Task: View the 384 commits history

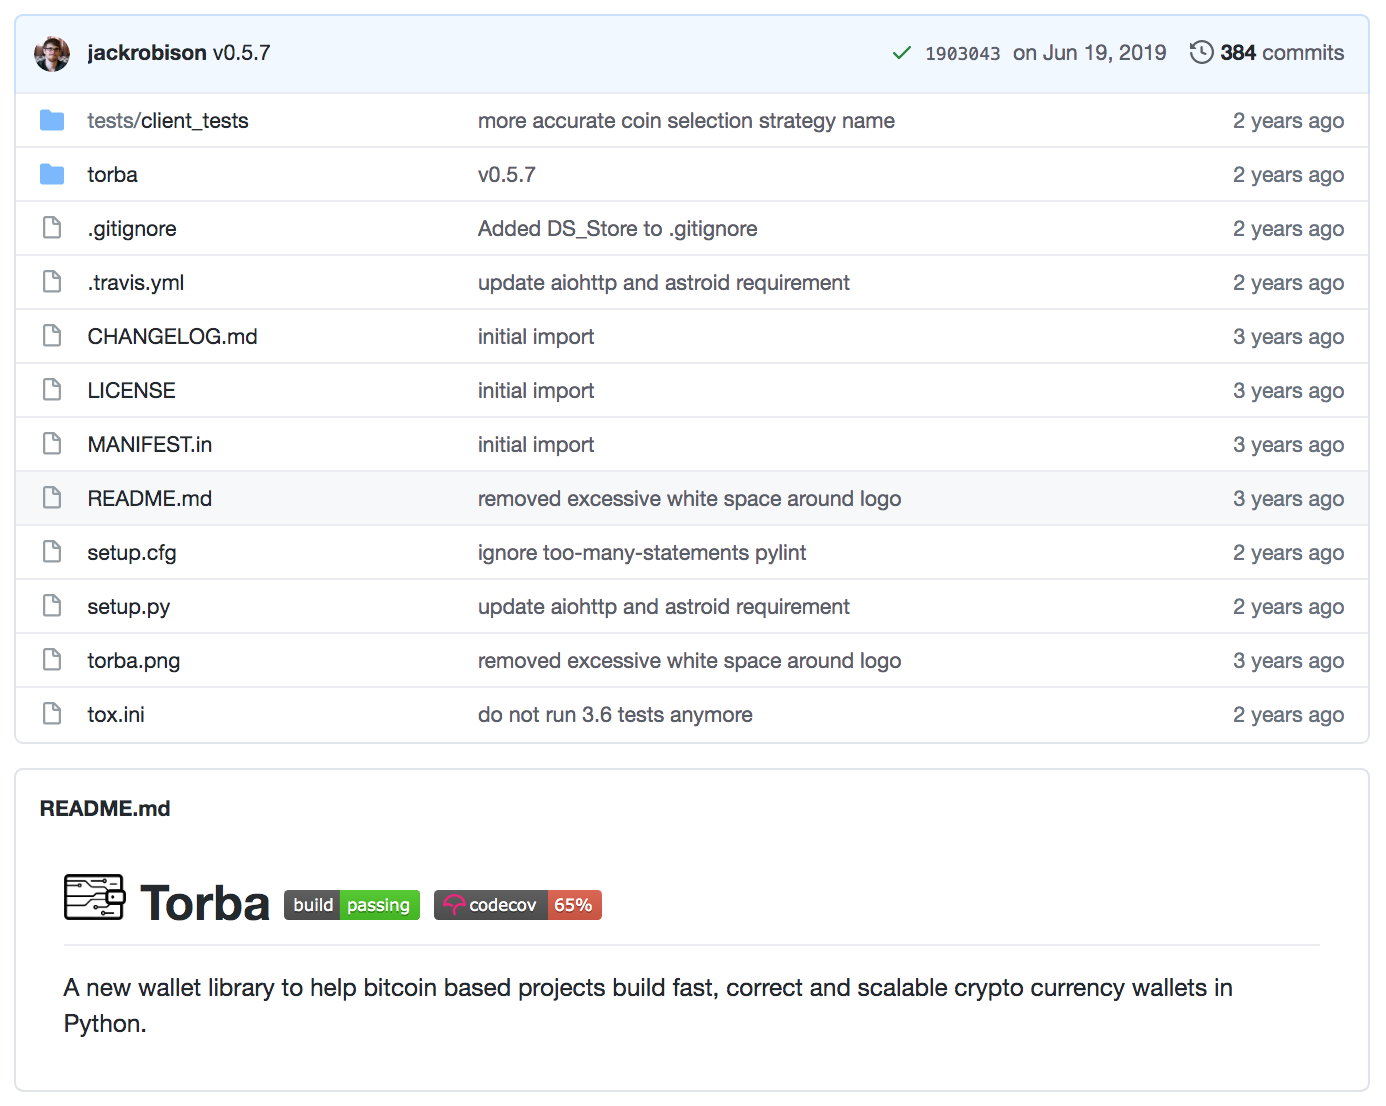Action: (1282, 53)
